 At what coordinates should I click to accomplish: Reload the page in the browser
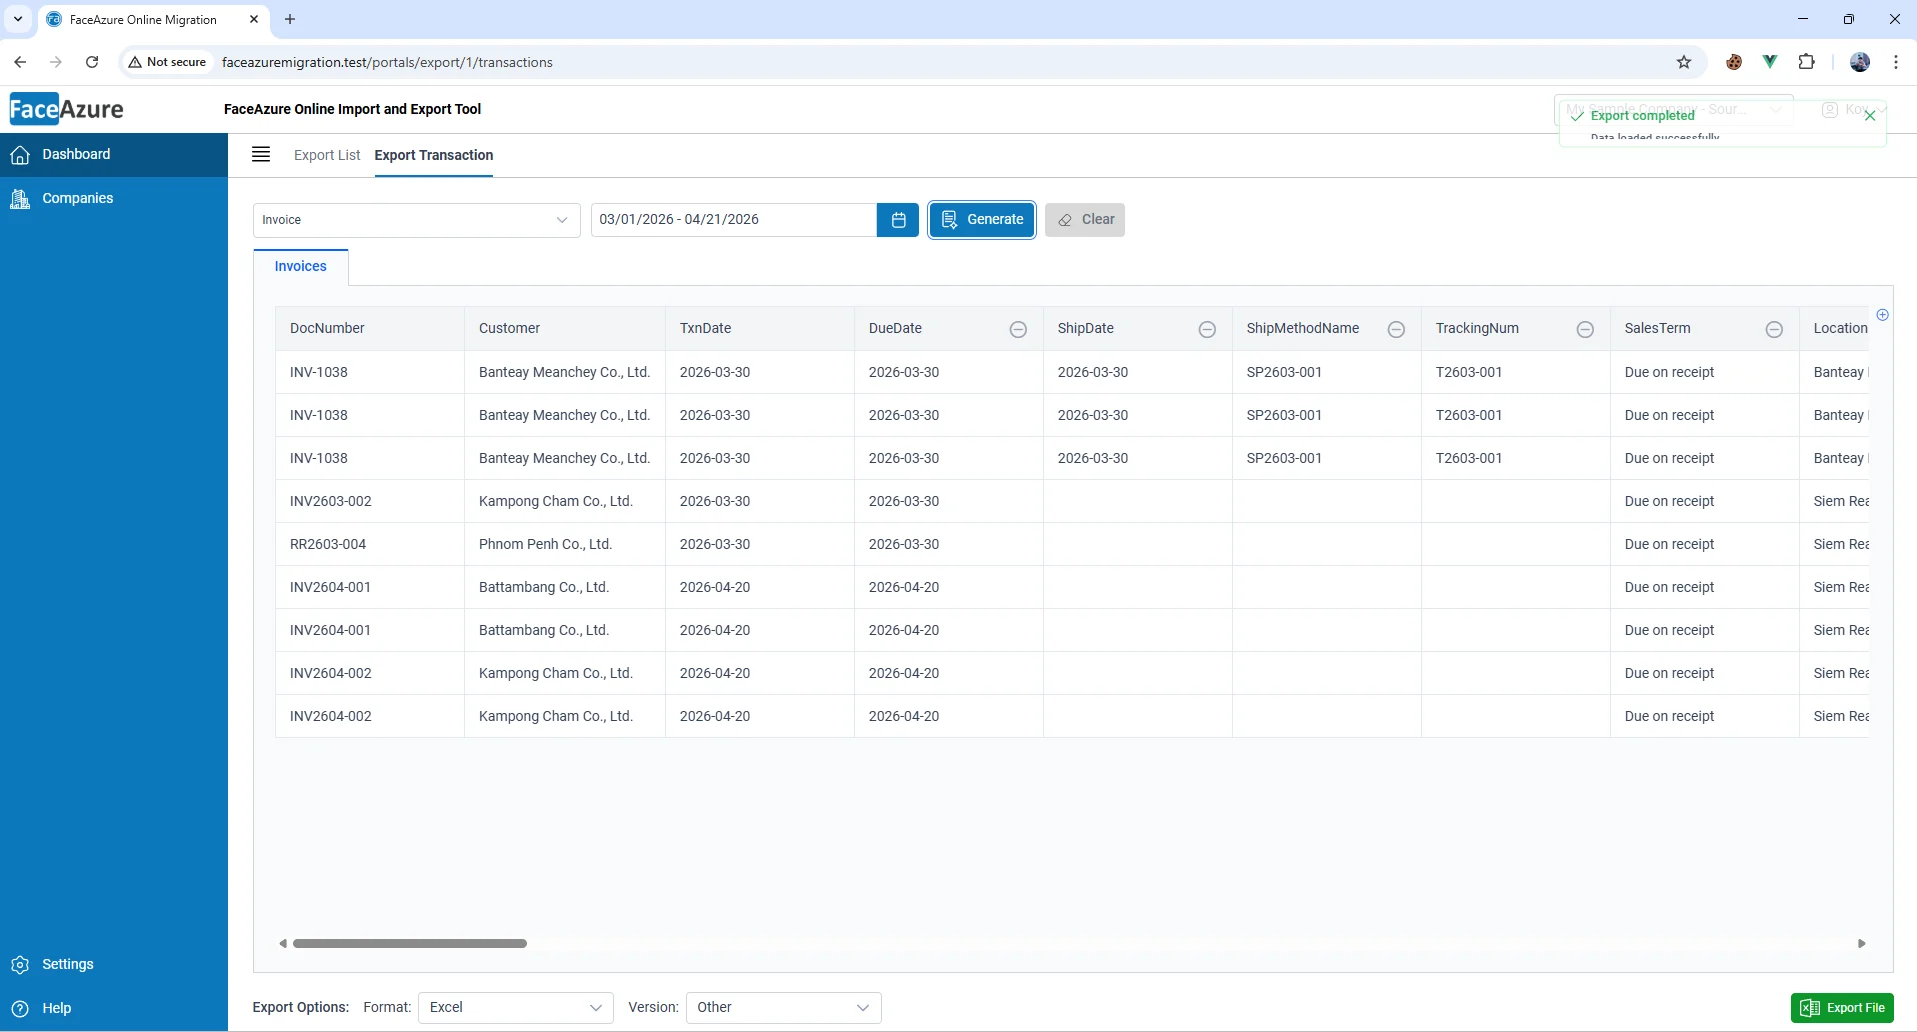92,62
